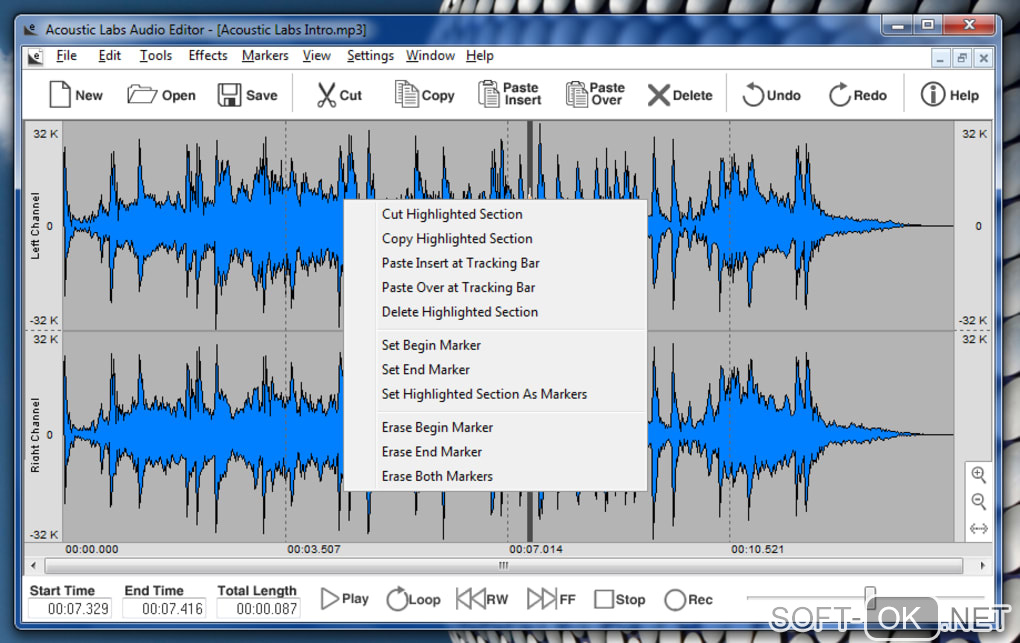The width and height of the screenshot is (1020, 643).
Task: Fit waveform to width with arrows icon
Action: point(978,528)
